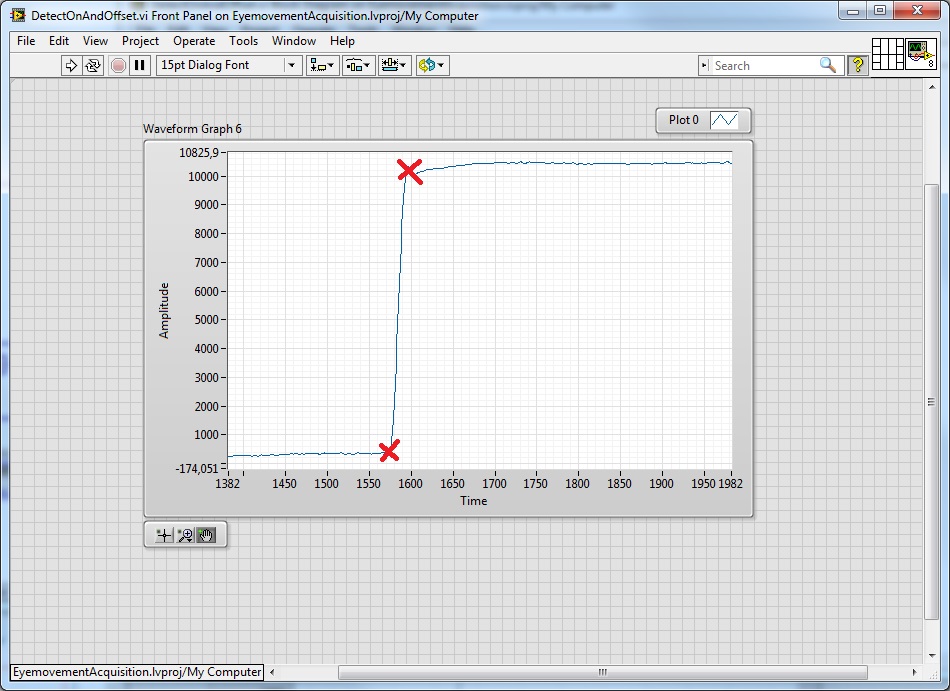Click the Waveform Graph 6 label

click(x=192, y=128)
